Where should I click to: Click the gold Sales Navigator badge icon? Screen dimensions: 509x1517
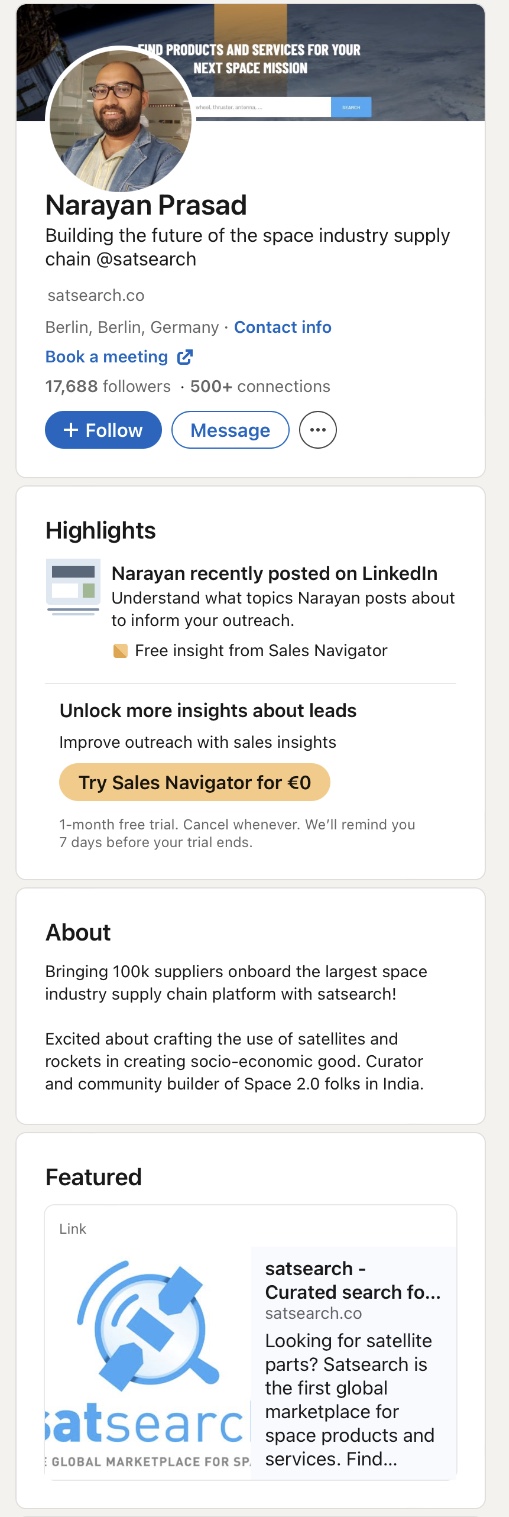coord(120,651)
